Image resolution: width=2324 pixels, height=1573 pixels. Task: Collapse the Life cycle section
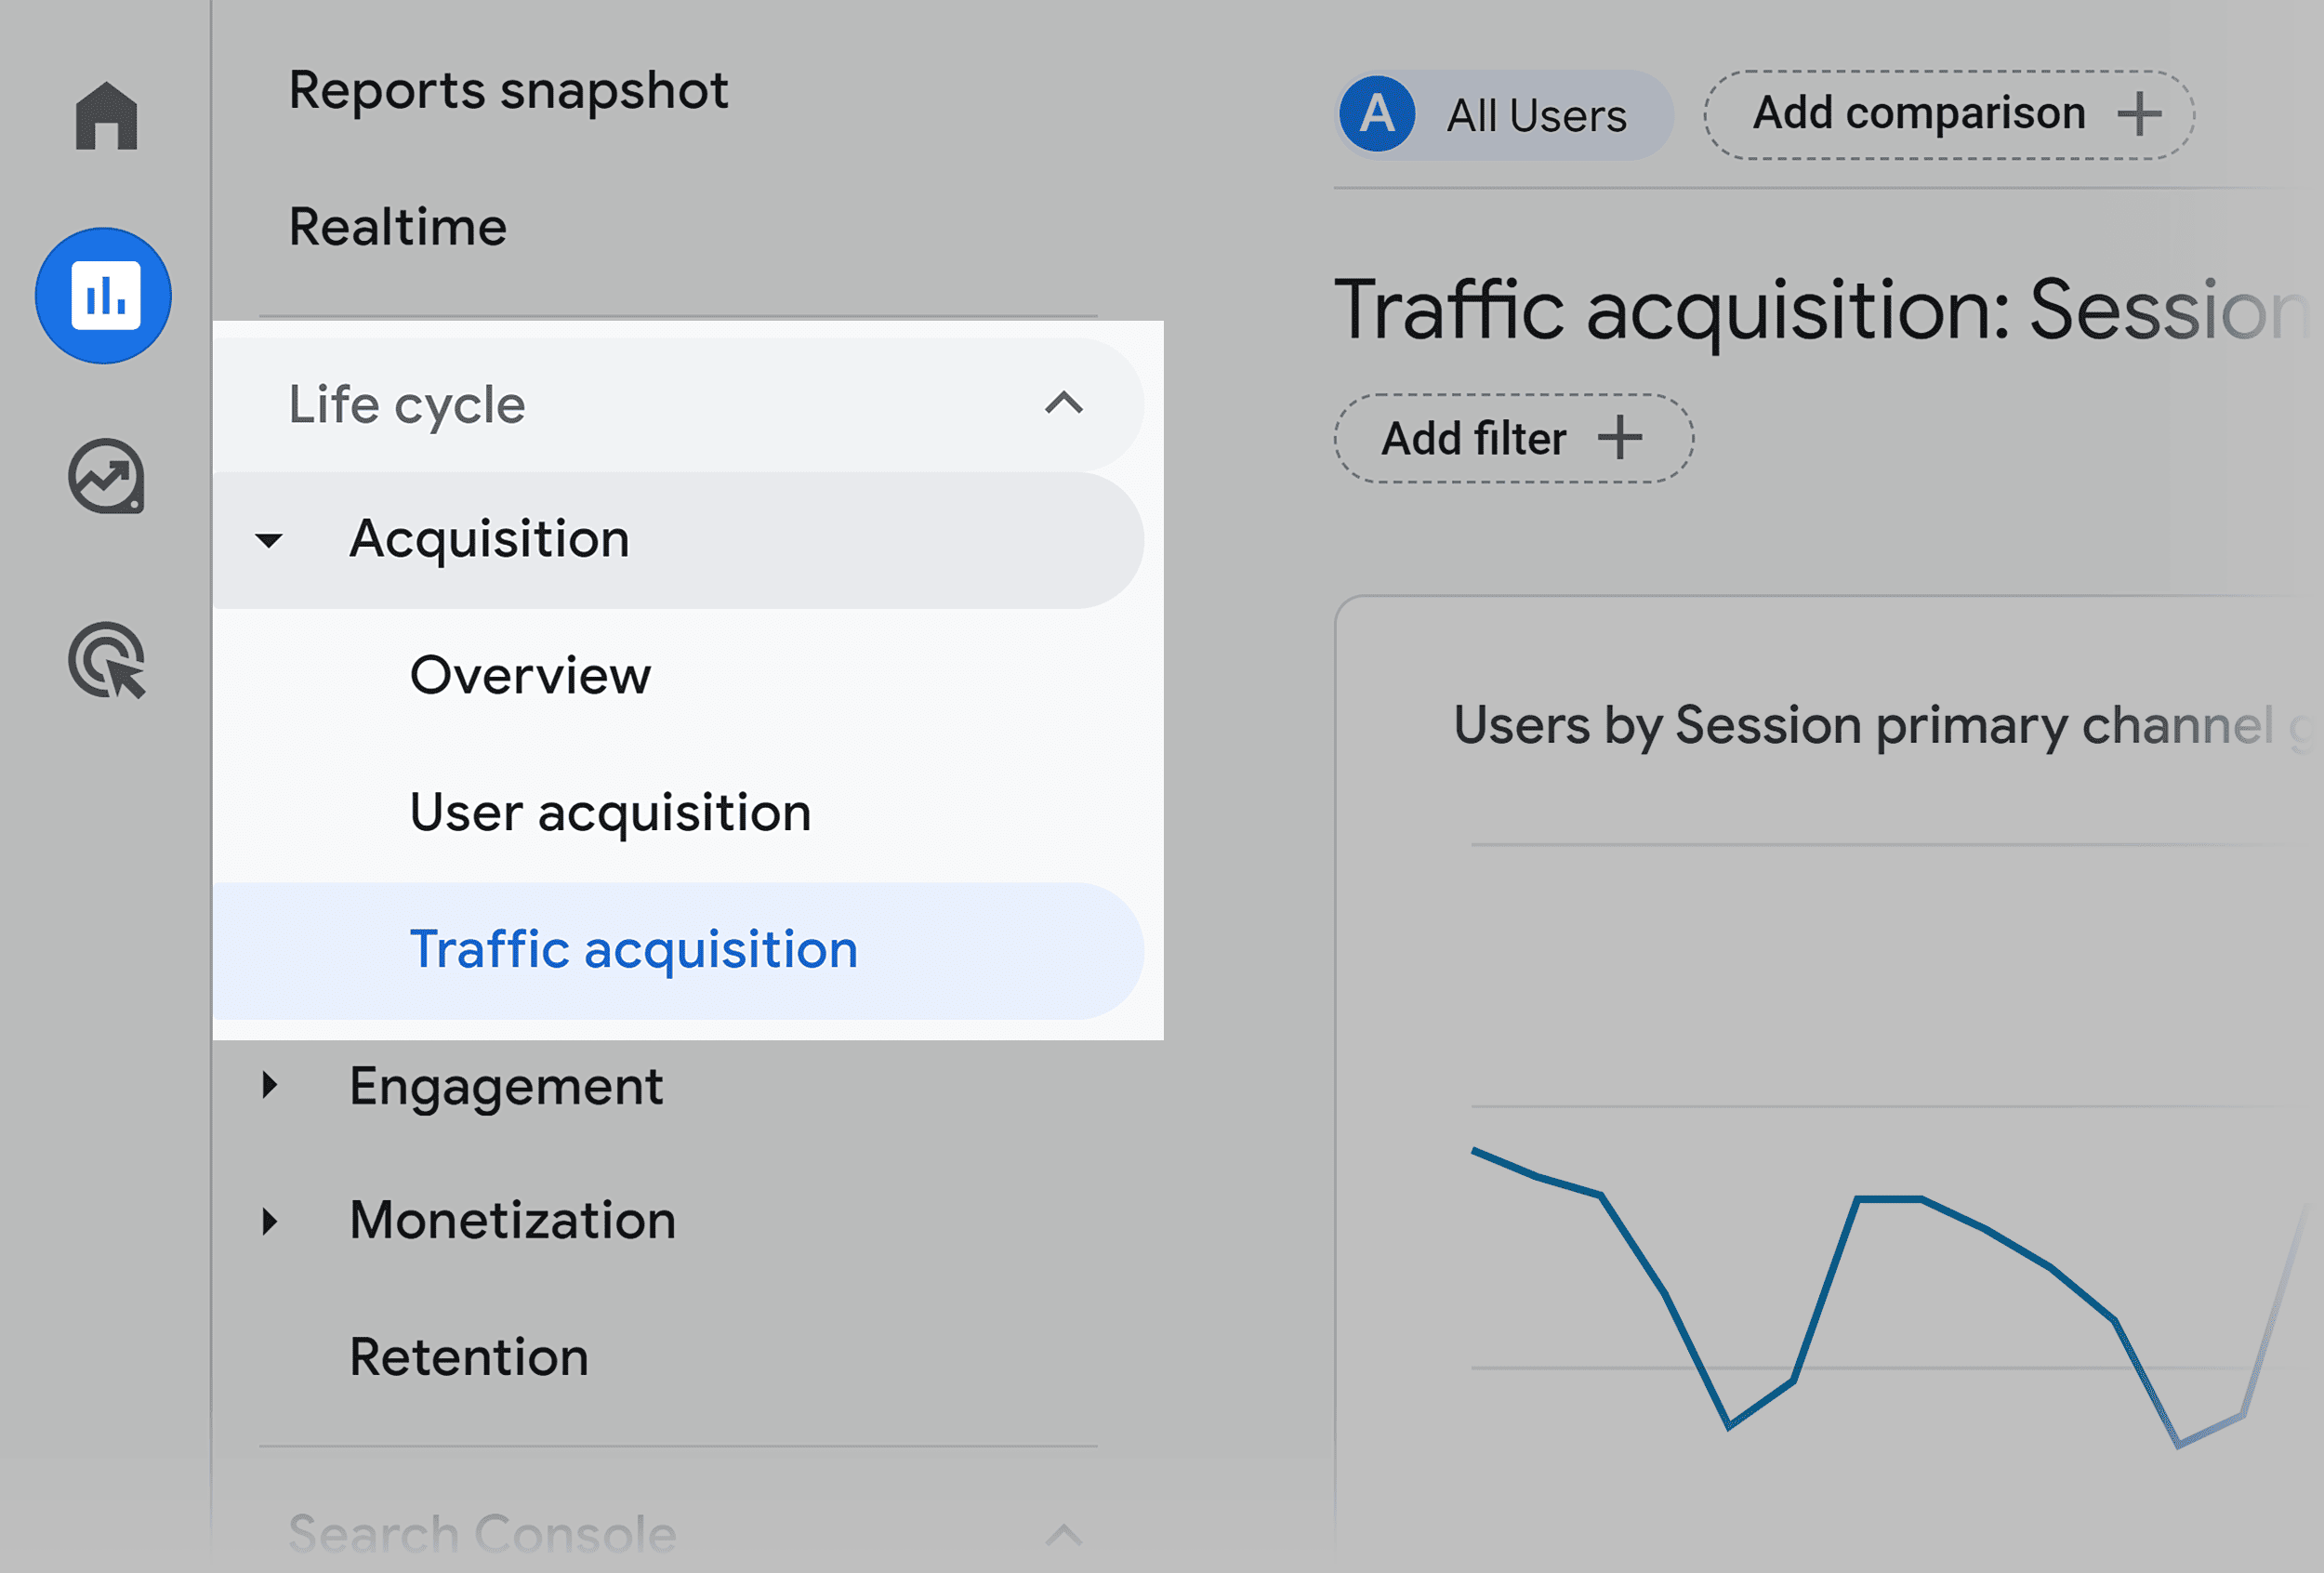(1063, 404)
